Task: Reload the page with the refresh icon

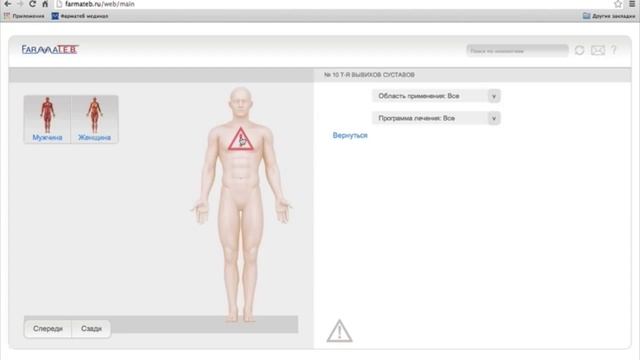Action: (33, 4)
